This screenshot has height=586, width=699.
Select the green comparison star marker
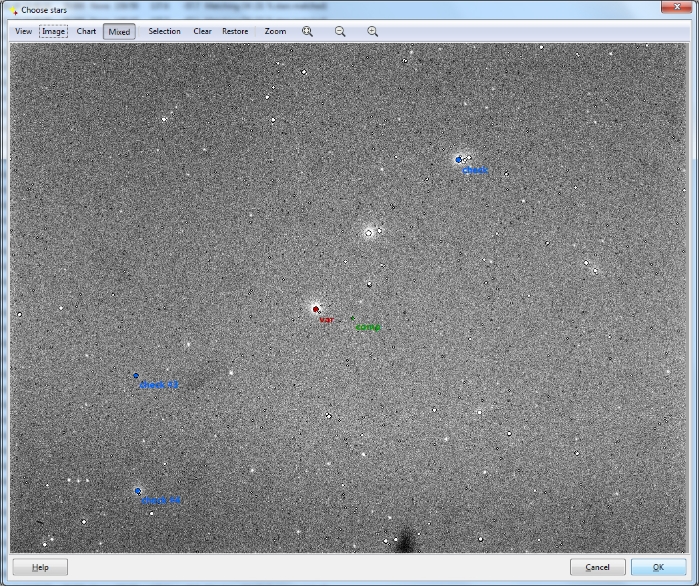point(352,318)
